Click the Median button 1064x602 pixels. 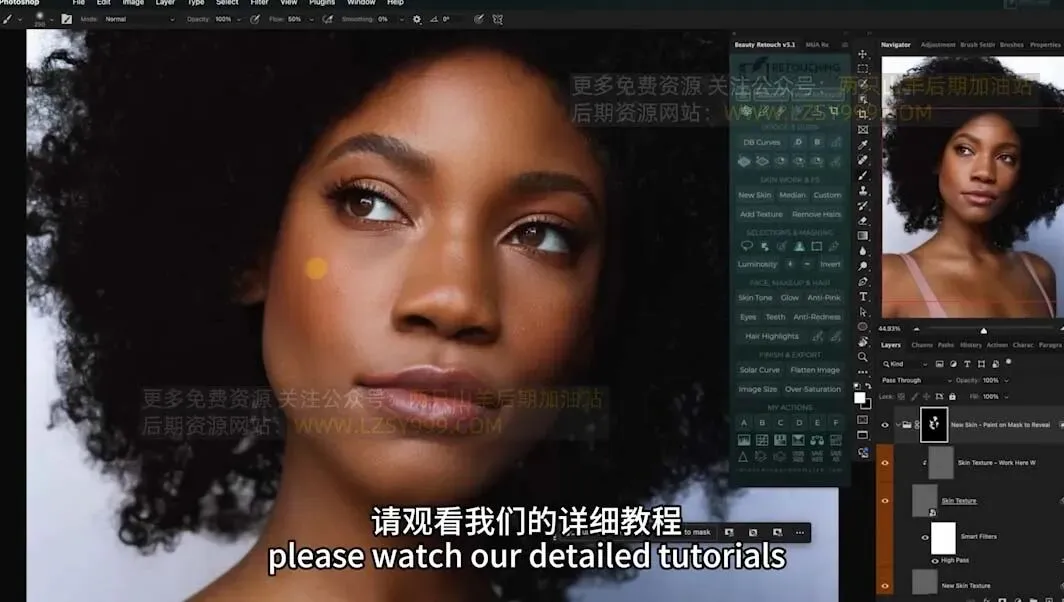pos(792,195)
